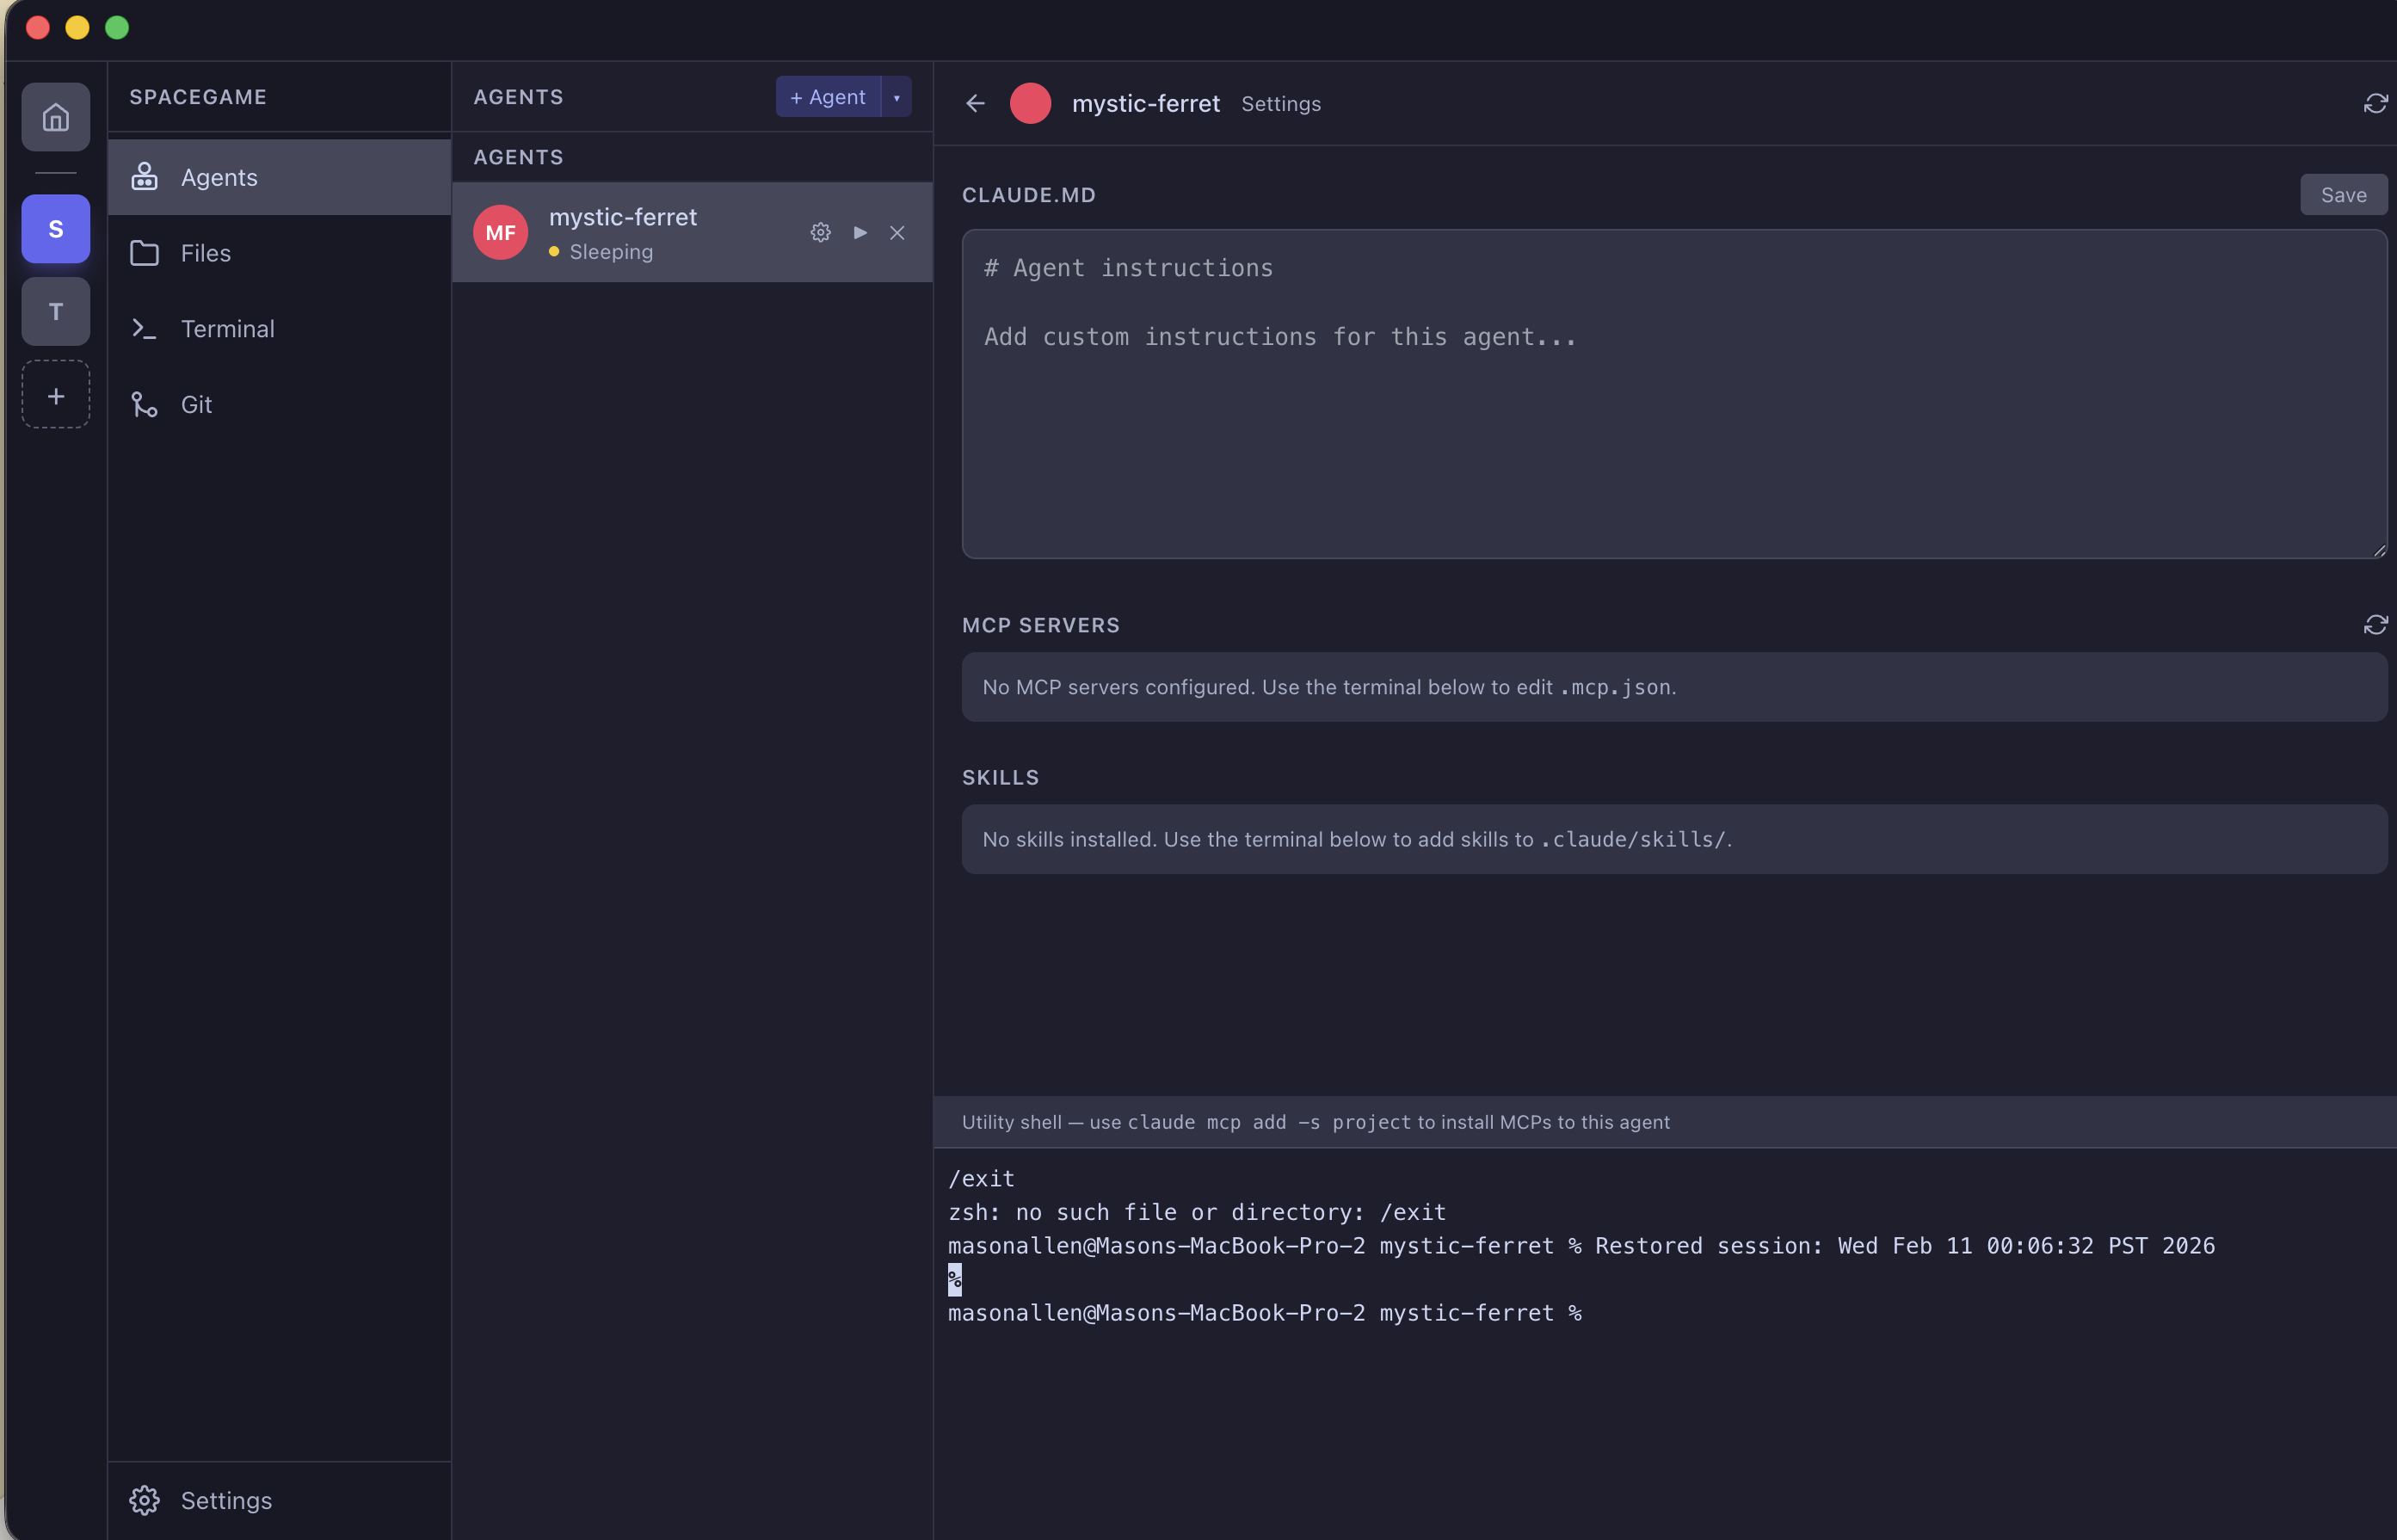Refresh the MCP Servers list
This screenshot has height=1540, width=2397.
coord(2376,624)
